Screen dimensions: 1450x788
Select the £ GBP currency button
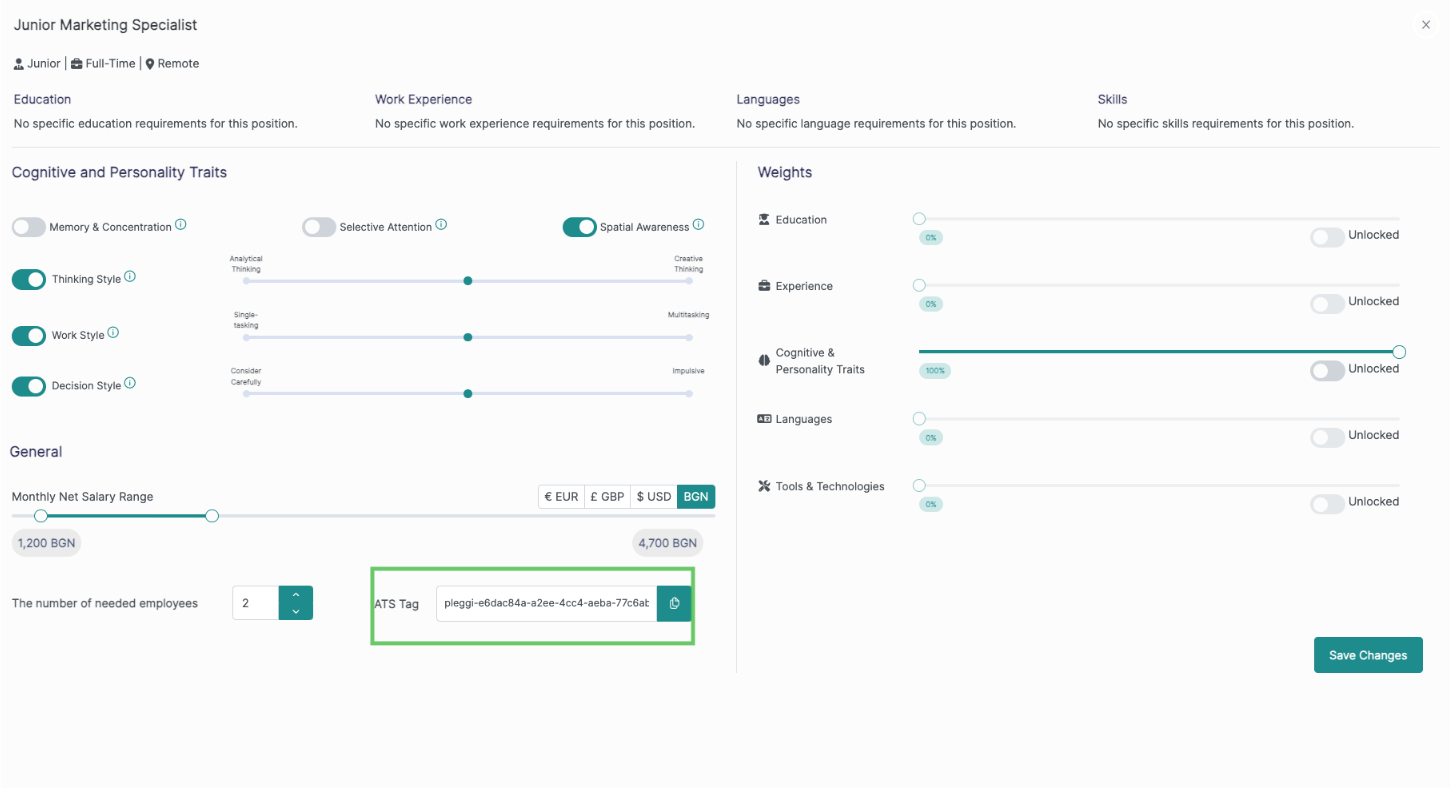tap(607, 497)
